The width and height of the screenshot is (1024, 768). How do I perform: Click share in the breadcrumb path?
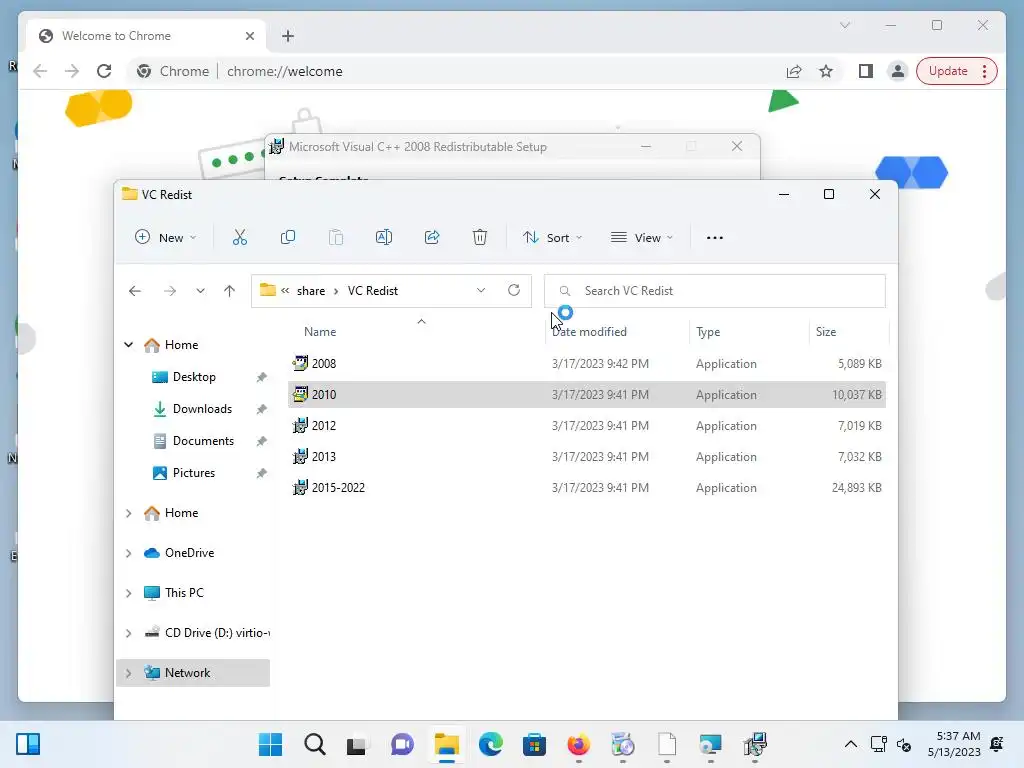pos(311,291)
